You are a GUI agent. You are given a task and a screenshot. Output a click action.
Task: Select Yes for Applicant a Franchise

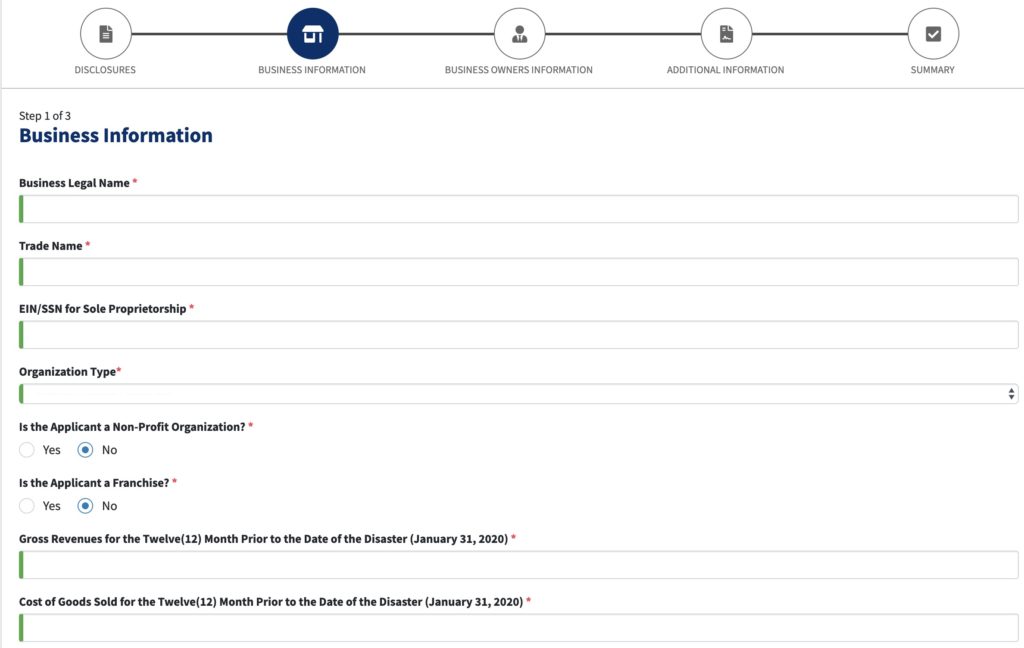[x=27, y=506]
